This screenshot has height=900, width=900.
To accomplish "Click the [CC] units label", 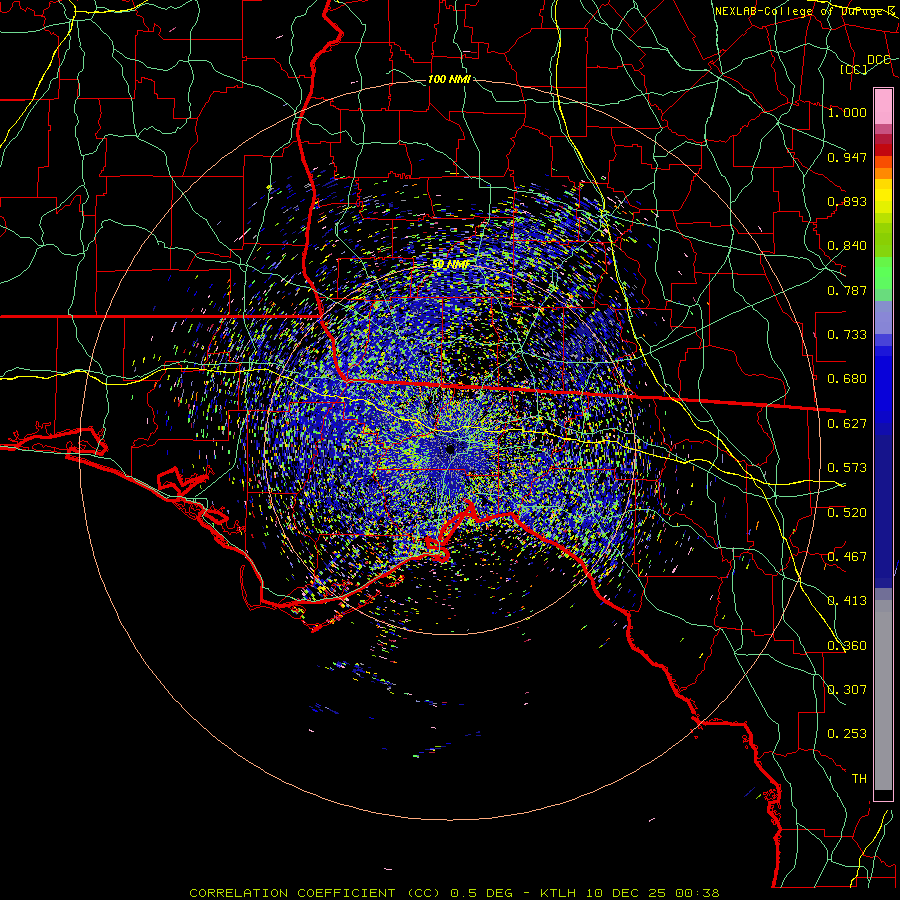I will click(854, 69).
